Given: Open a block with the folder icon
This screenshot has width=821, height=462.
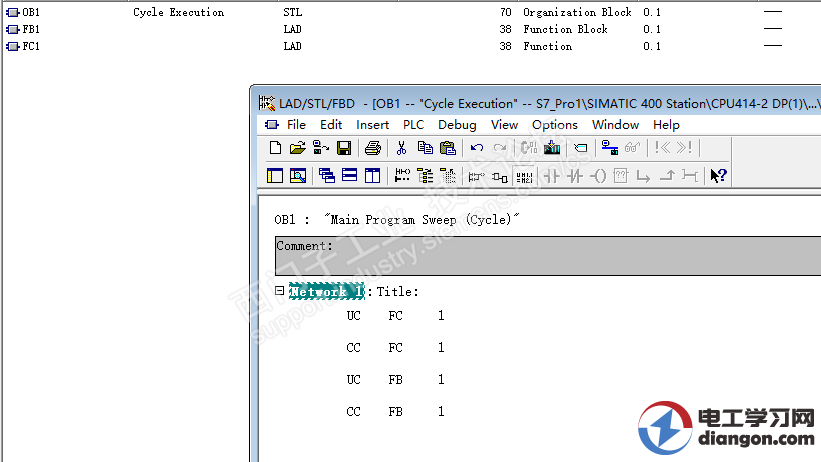Looking at the screenshot, I should pyautogui.click(x=297, y=148).
